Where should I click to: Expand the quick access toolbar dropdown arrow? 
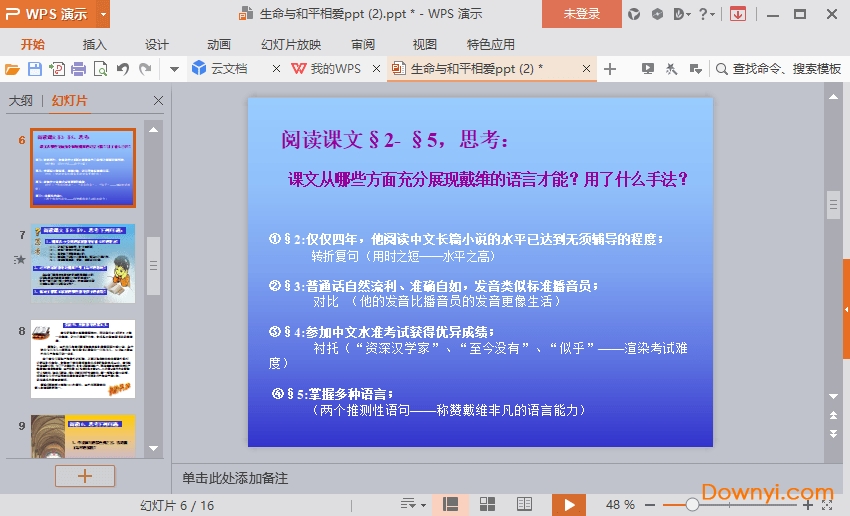(x=174, y=69)
